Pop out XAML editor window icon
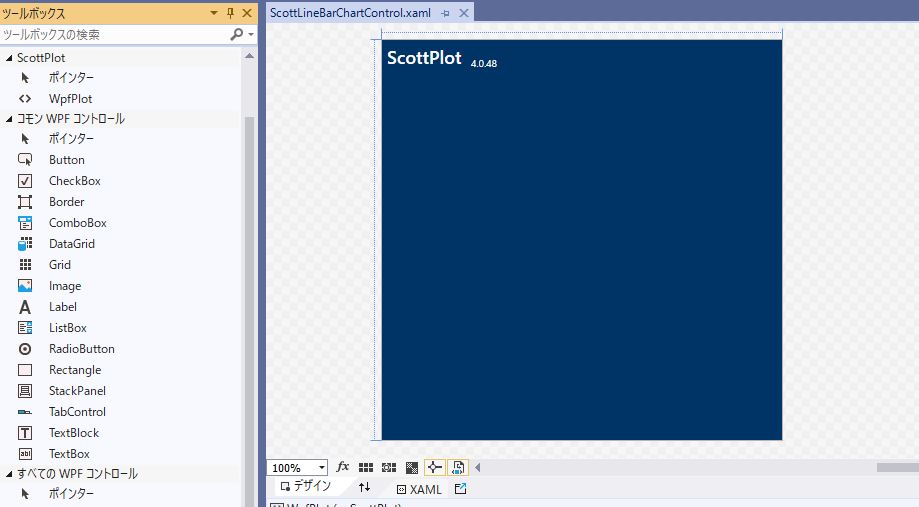Viewport: 919px width, 507px height. (461, 488)
